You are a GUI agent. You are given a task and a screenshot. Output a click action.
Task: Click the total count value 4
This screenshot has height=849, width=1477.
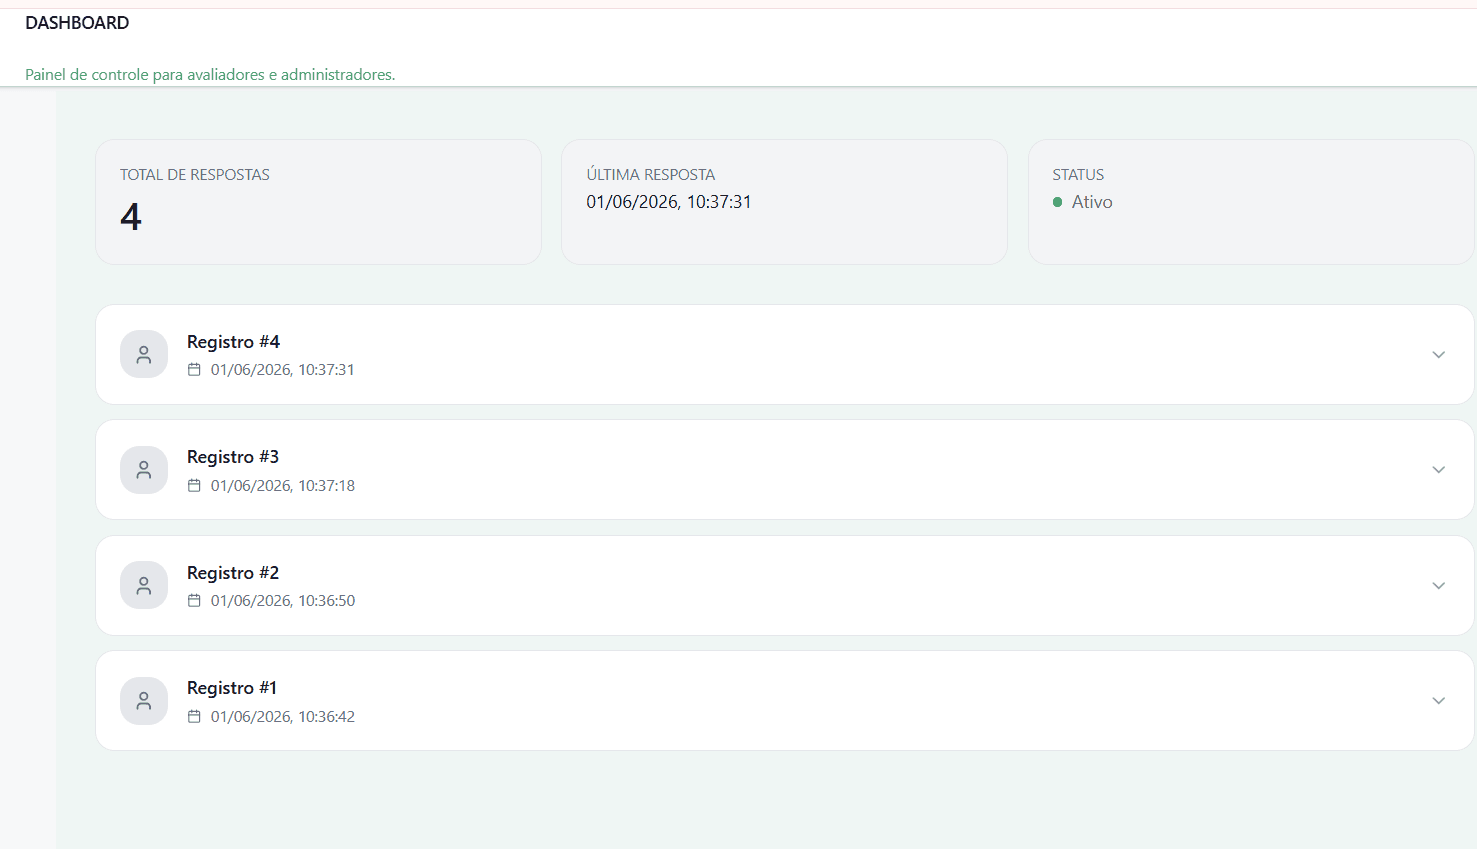pos(131,217)
